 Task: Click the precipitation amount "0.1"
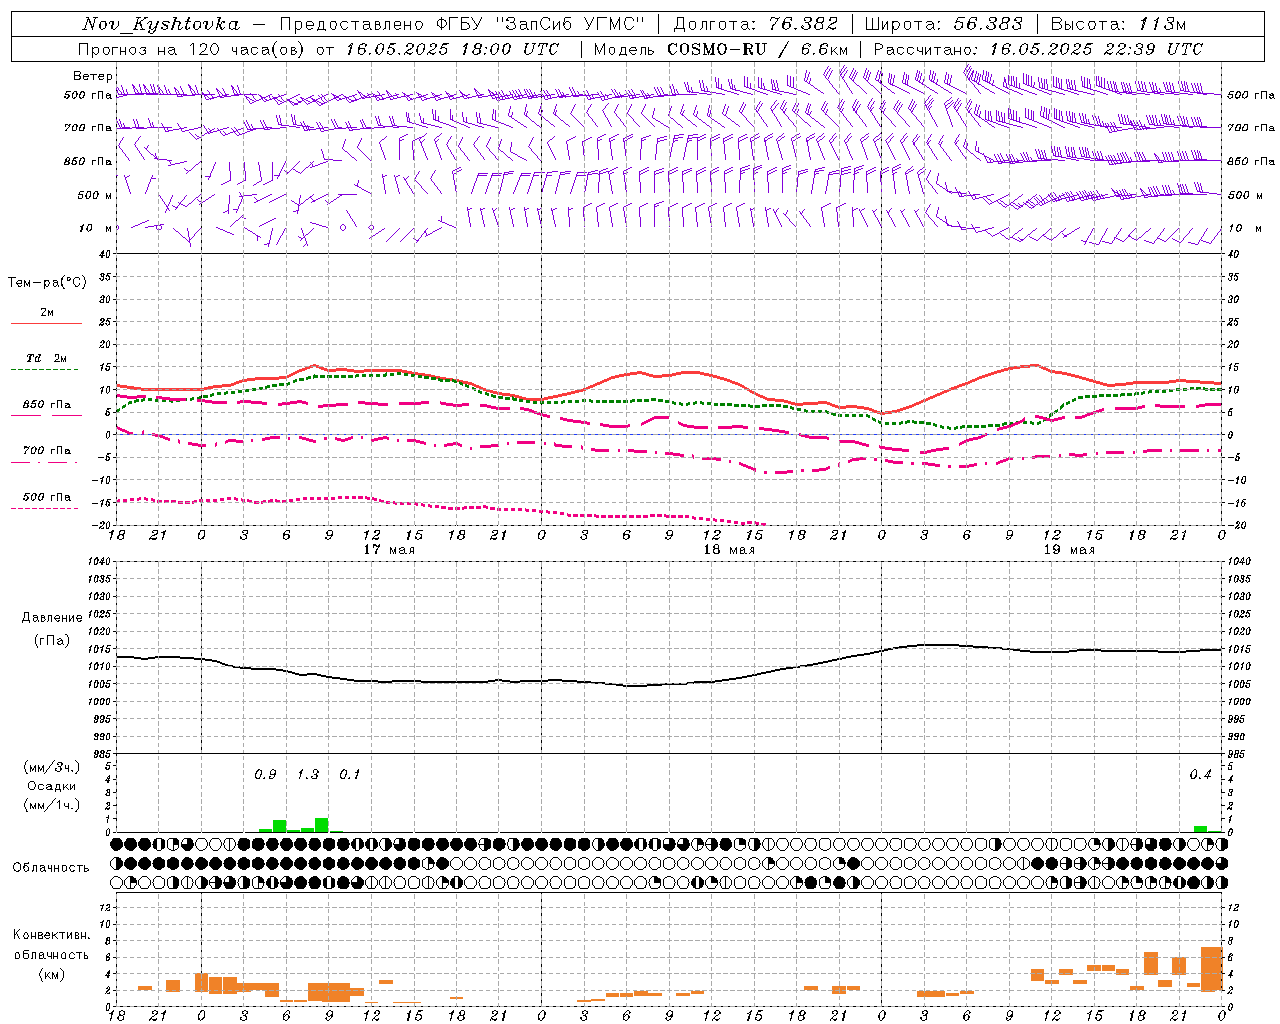click(349, 774)
